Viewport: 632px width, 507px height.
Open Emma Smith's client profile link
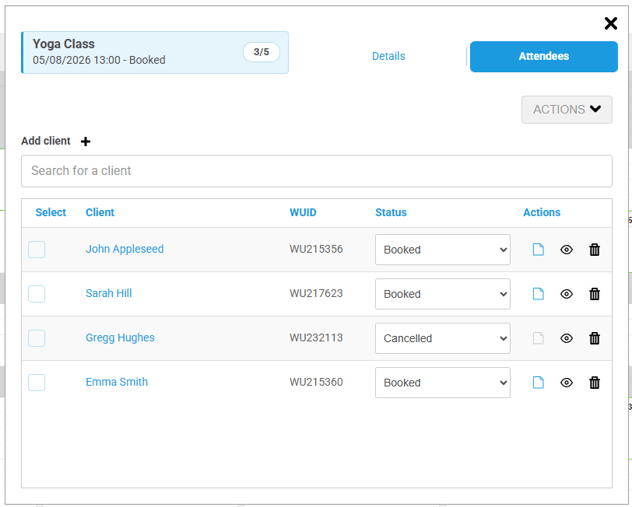coord(117,382)
